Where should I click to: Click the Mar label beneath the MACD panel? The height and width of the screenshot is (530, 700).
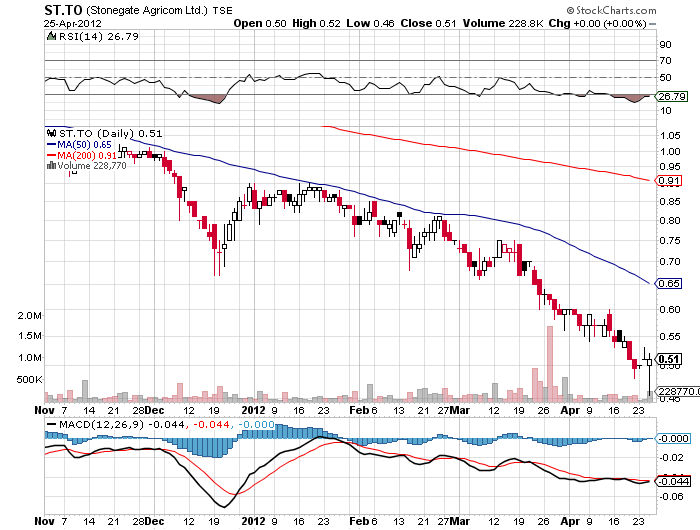click(x=459, y=521)
